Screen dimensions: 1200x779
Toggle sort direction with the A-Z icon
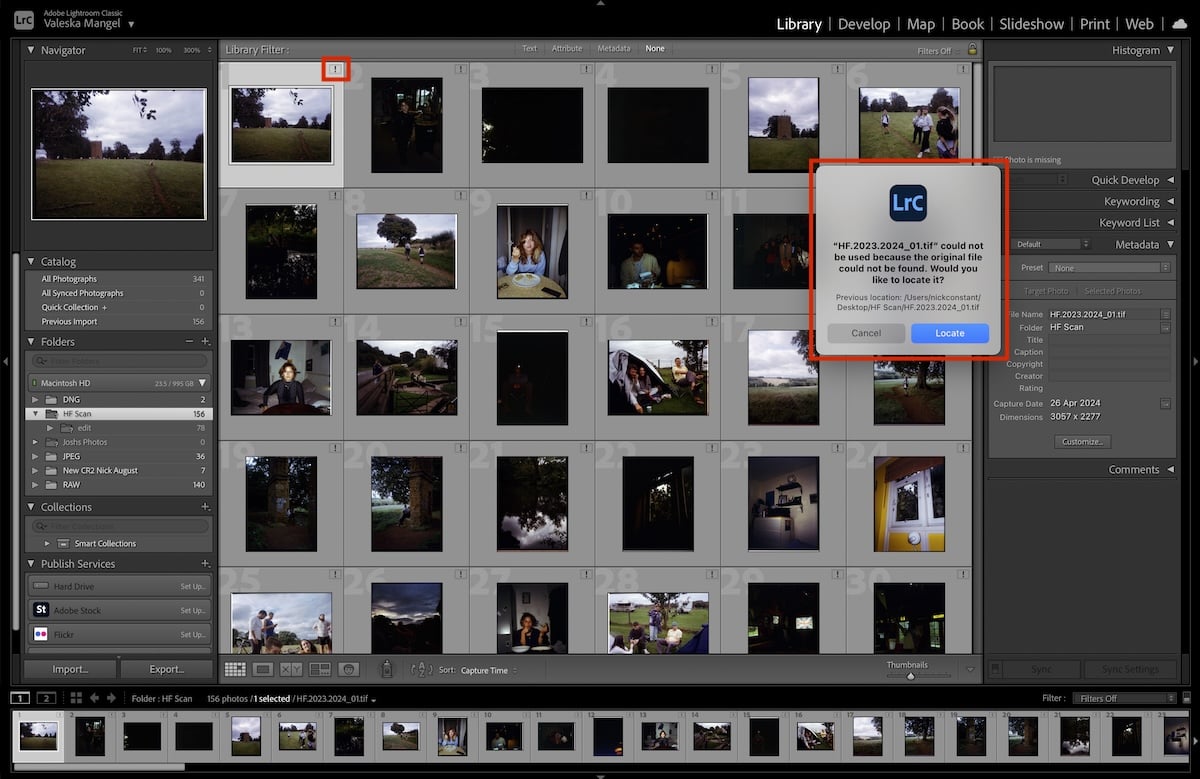pyautogui.click(x=423, y=670)
